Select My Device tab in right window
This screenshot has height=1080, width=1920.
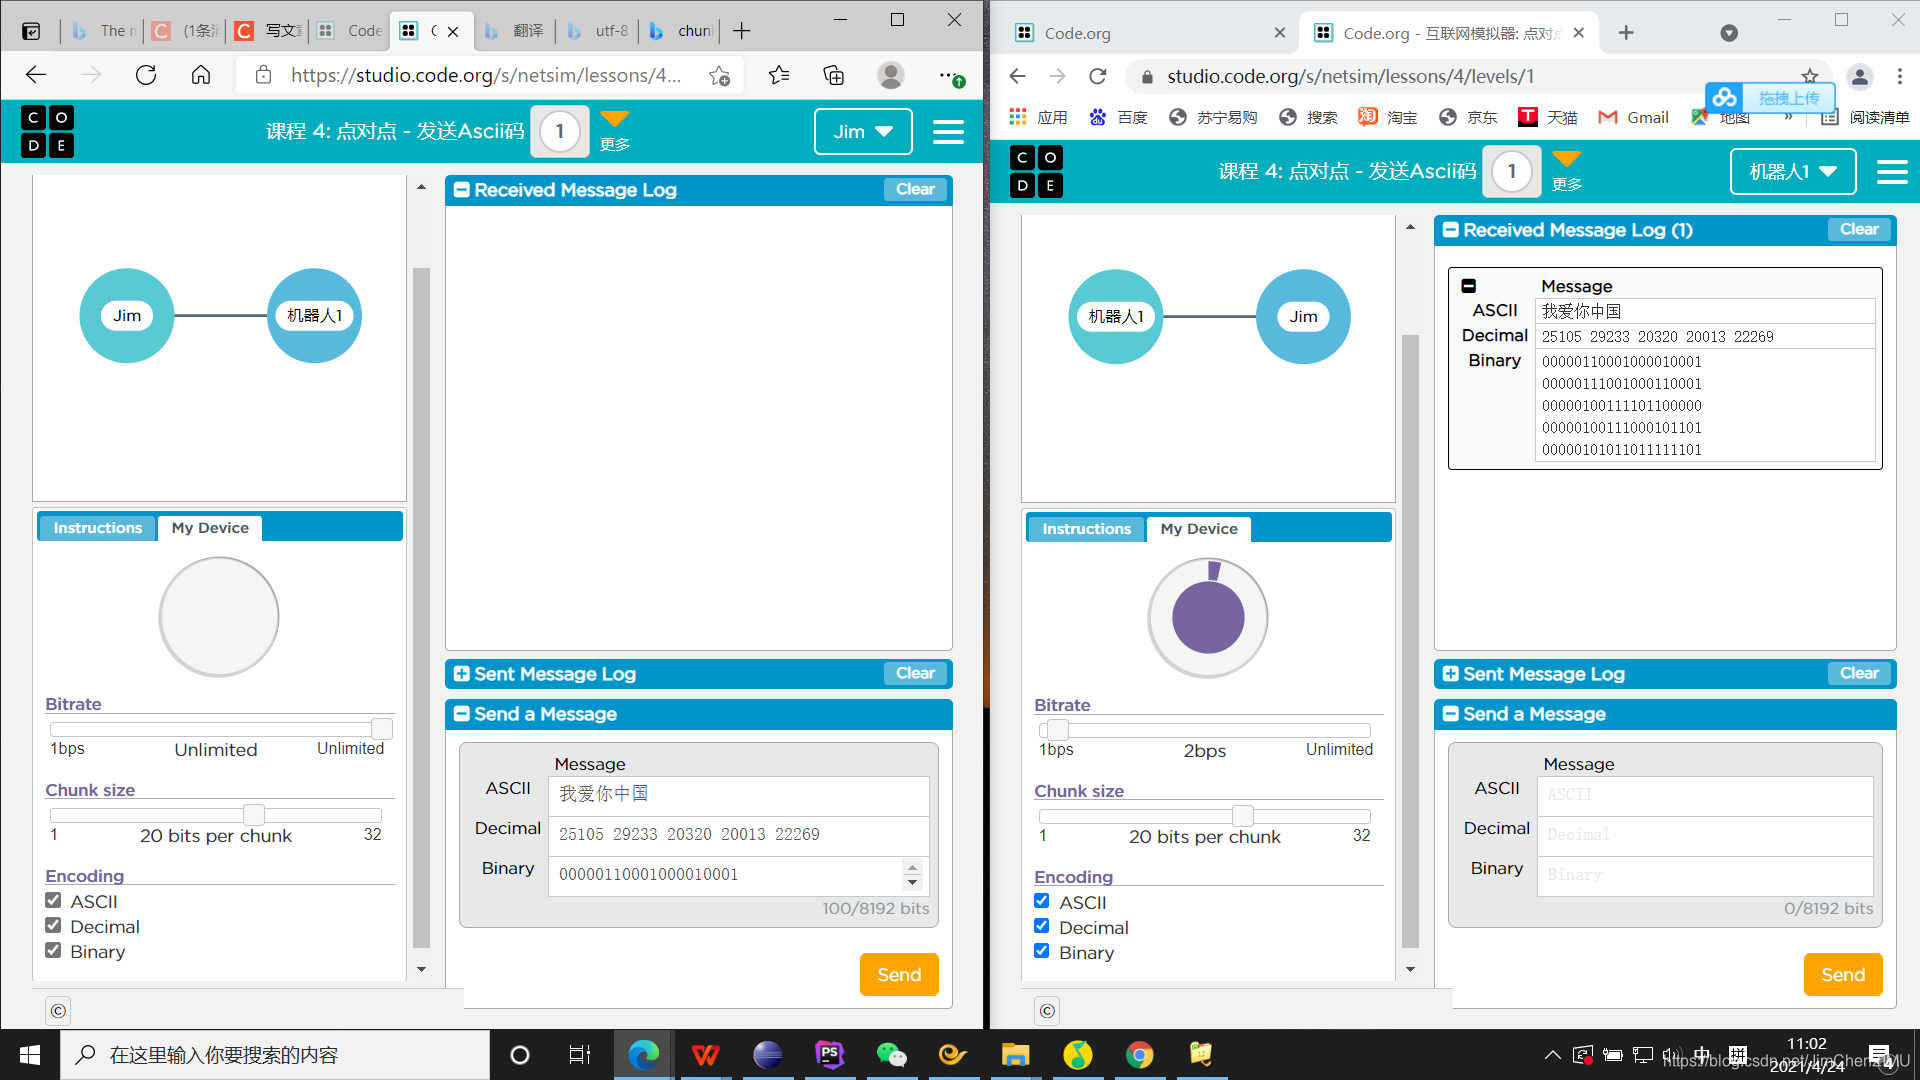tap(1198, 529)
